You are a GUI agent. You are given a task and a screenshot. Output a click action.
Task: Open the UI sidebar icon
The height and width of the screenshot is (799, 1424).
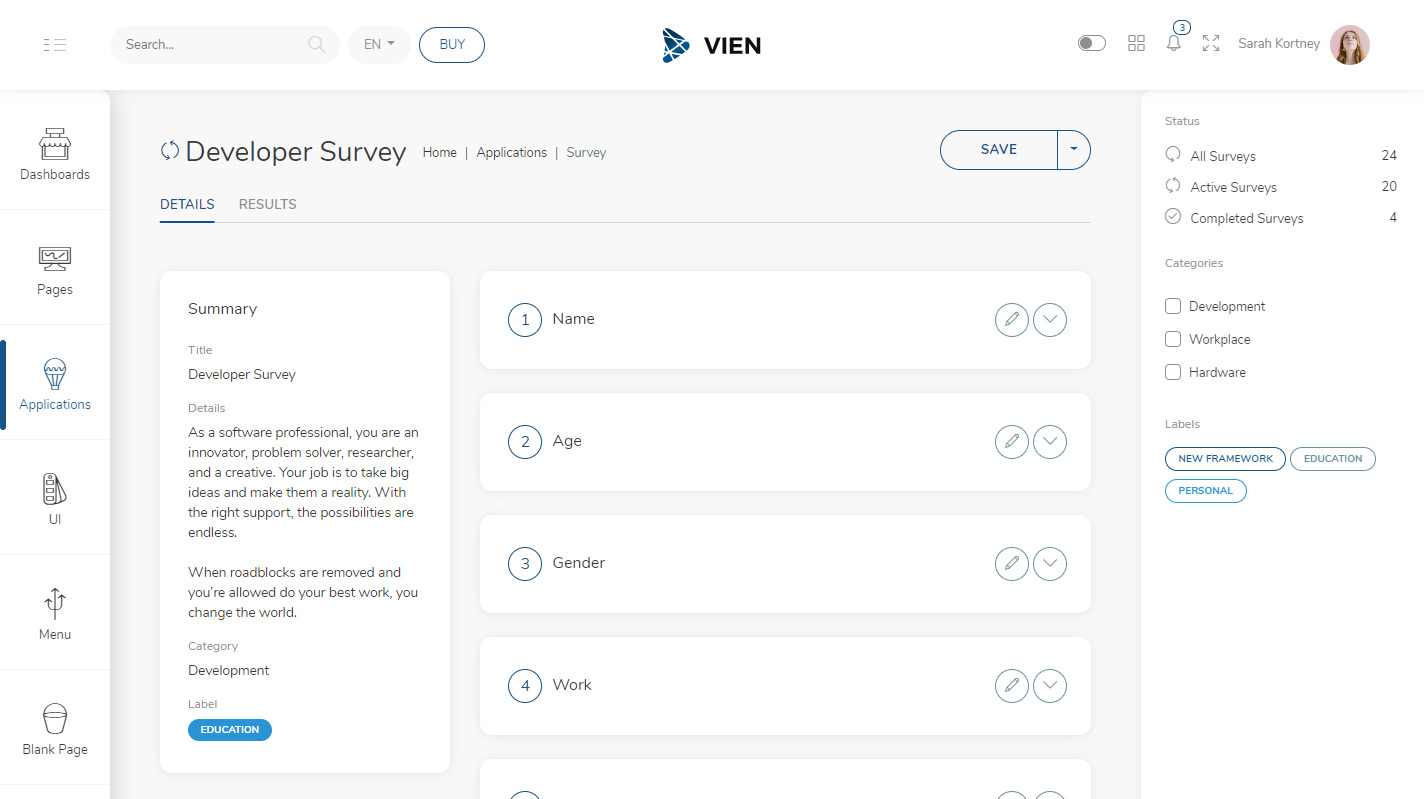(55, 489)
